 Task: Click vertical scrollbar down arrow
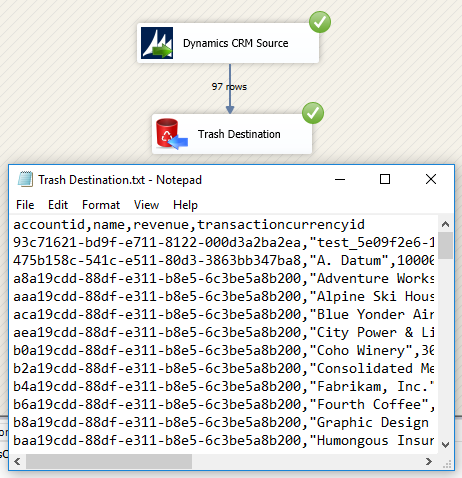pyautogui.click(x=446, y=445)
